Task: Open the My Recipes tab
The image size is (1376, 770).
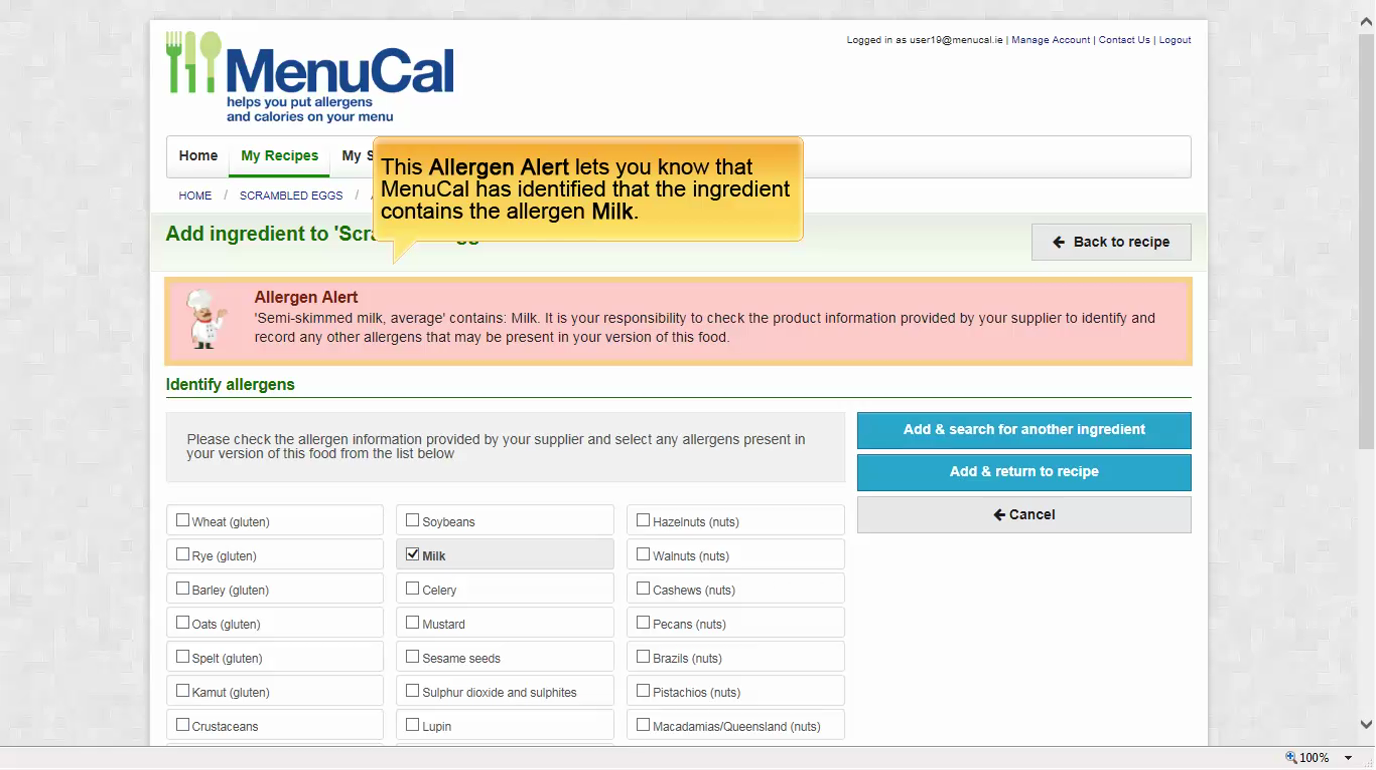Action: click(279, 156)
